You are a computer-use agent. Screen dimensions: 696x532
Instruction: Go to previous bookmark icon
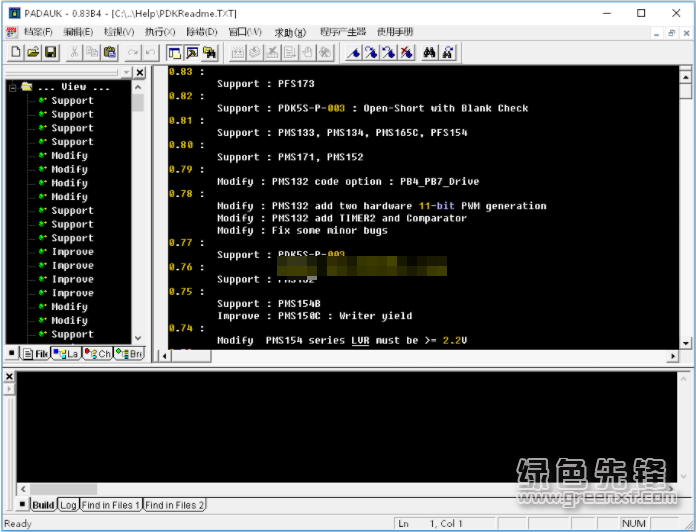tap(389, 52)
